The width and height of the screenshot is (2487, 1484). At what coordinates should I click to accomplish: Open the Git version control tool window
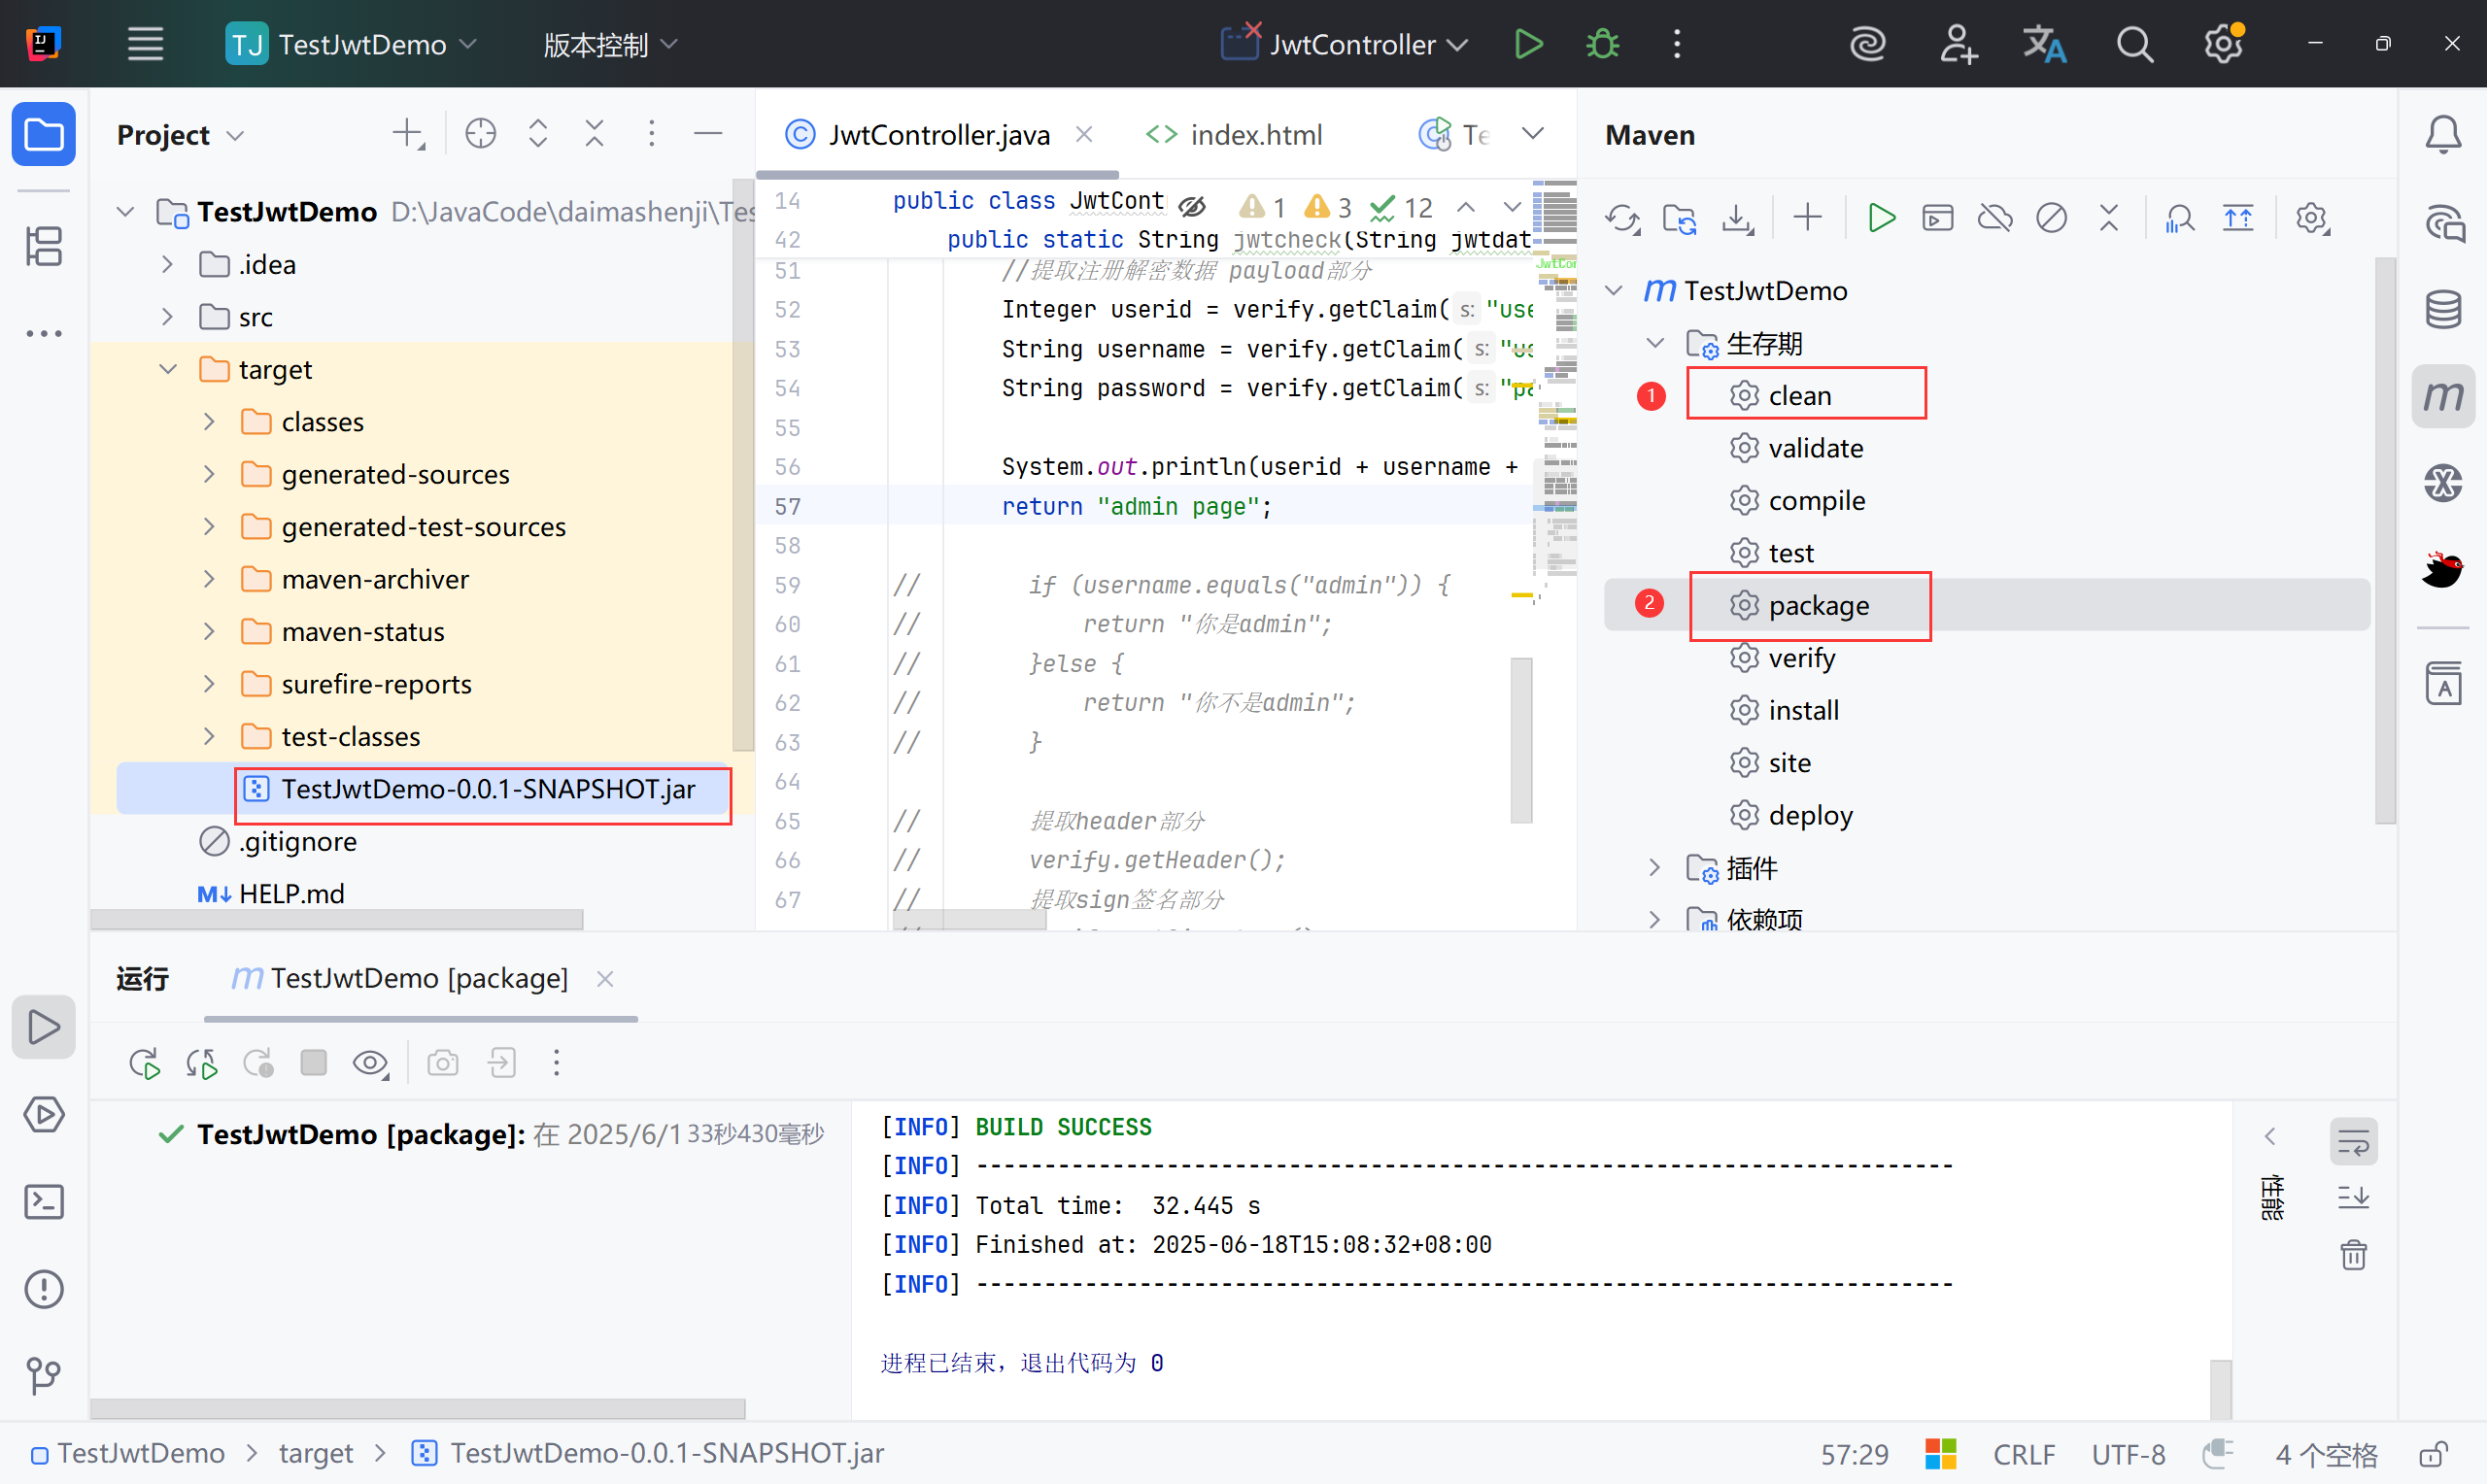pos(44,1376)
